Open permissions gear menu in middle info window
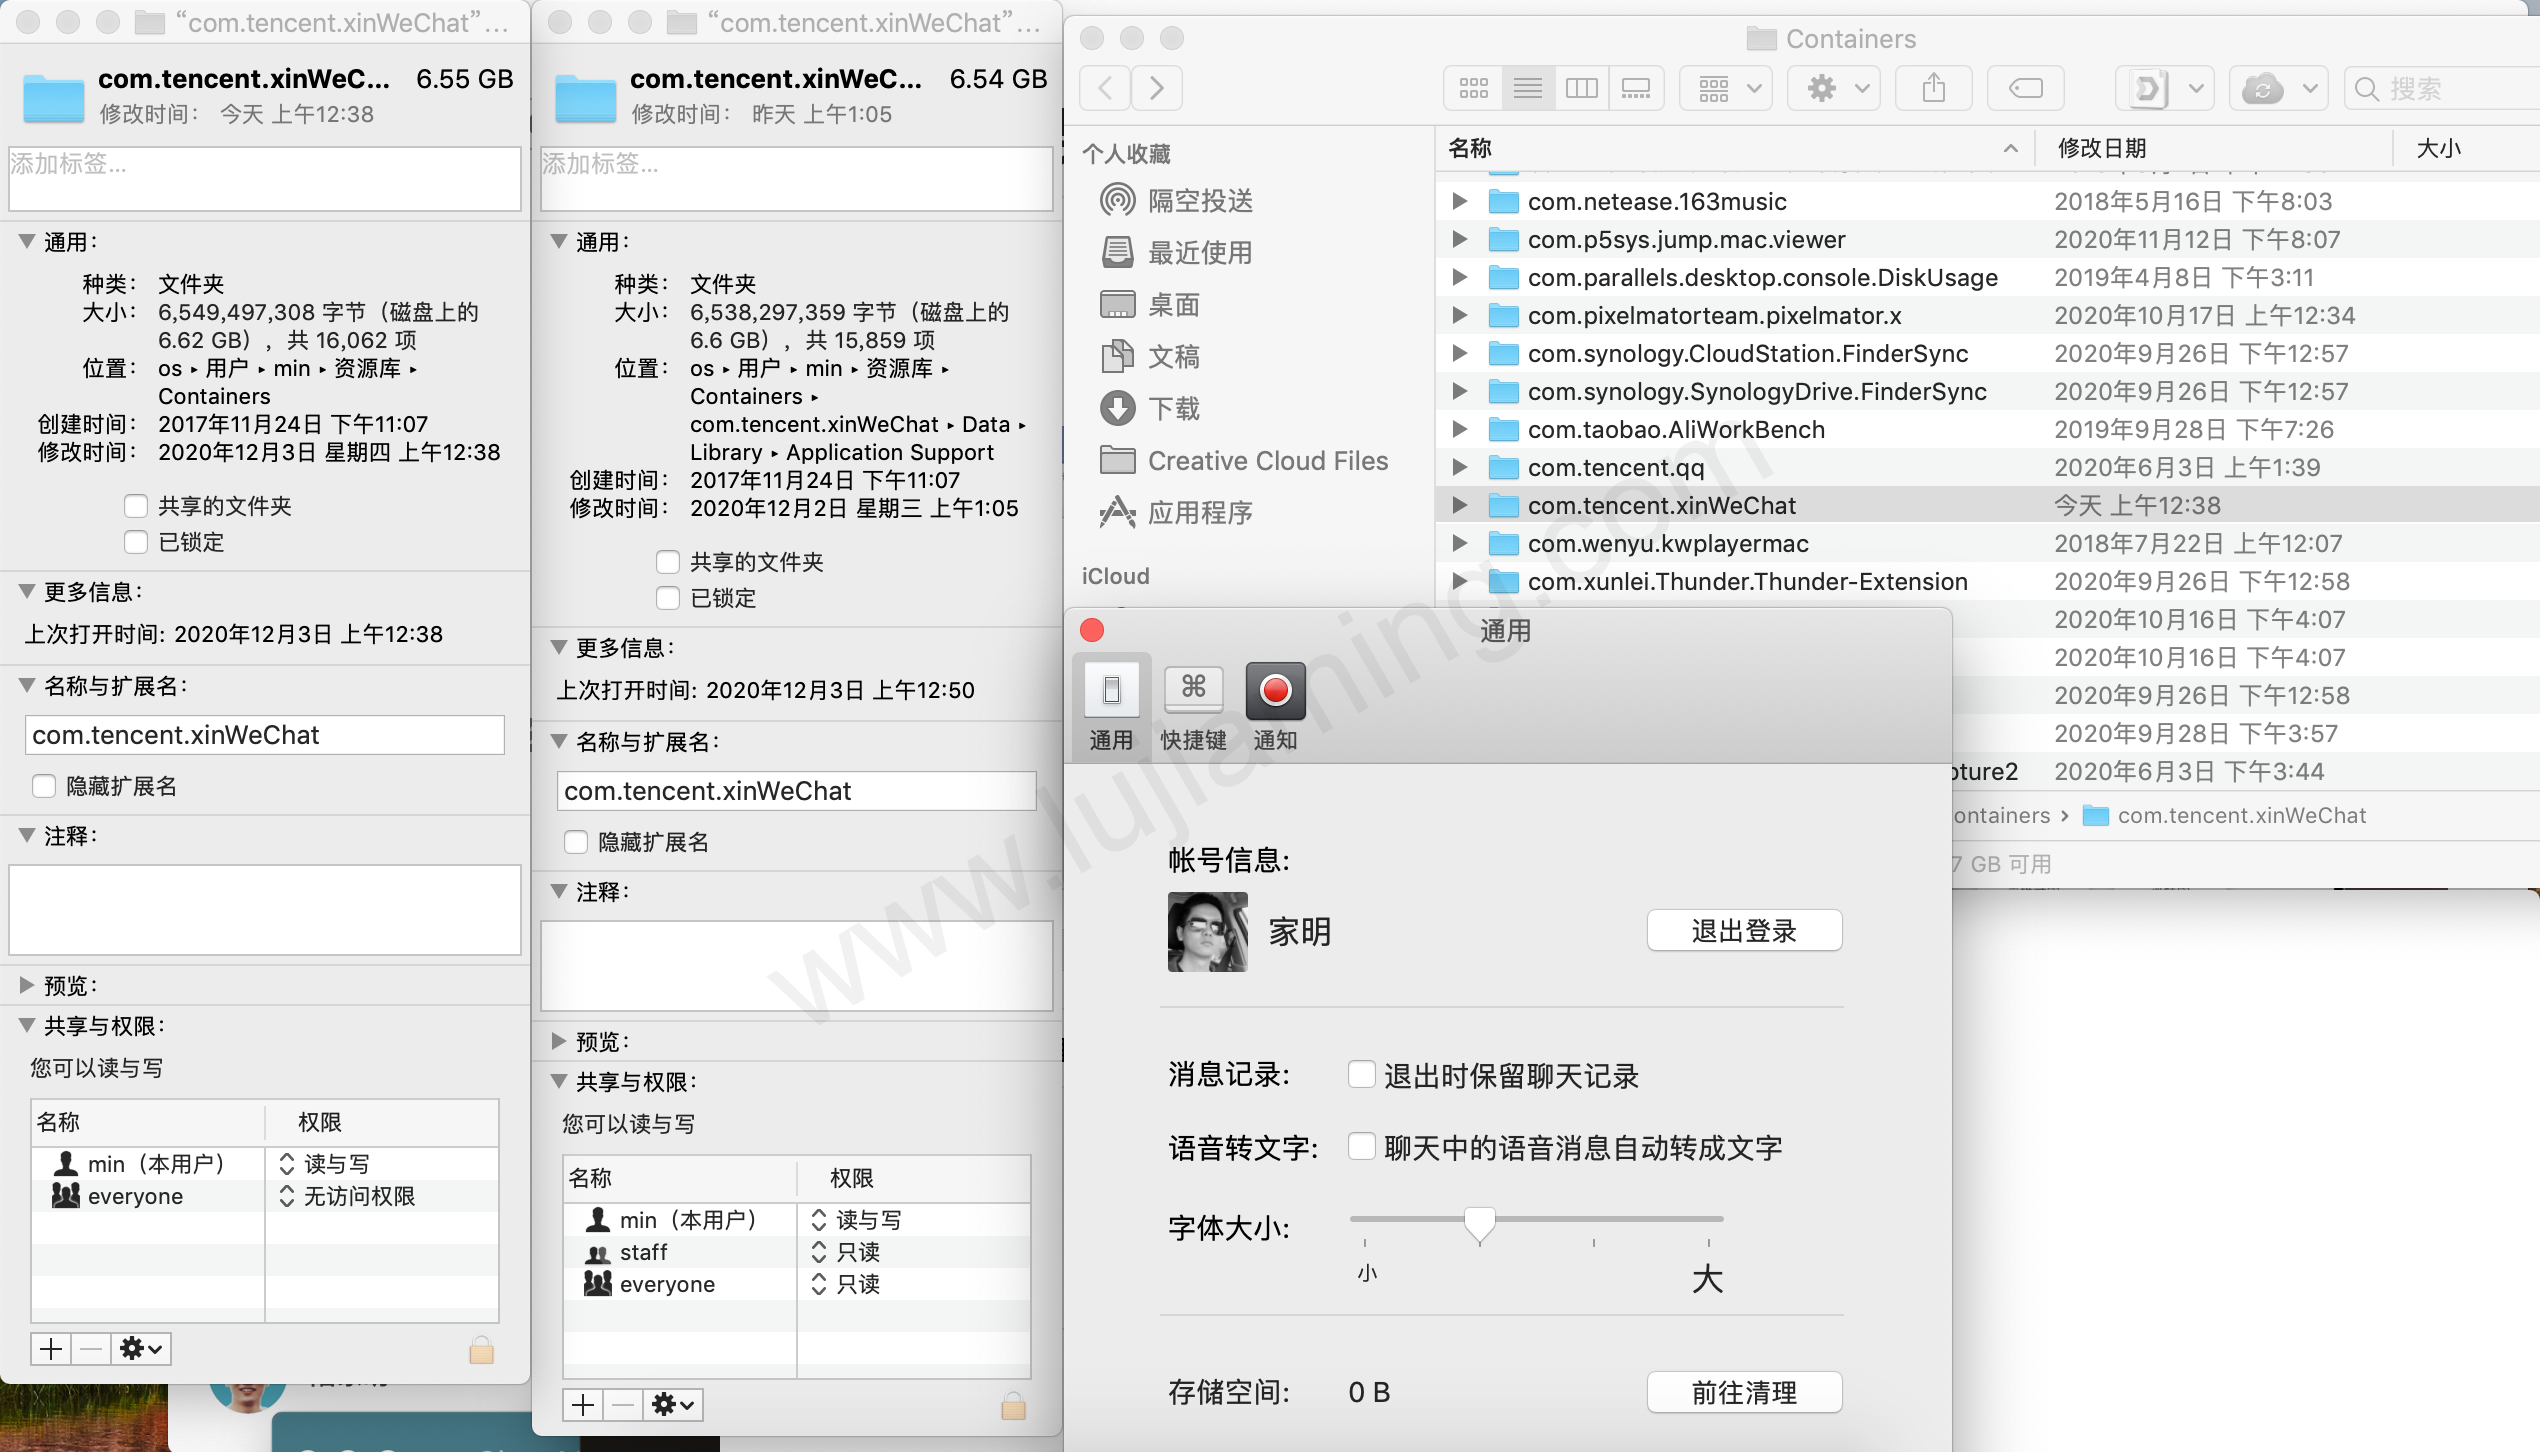Image resolution: width=2540 pixels, height=1452 pixels. point(673,1405)
